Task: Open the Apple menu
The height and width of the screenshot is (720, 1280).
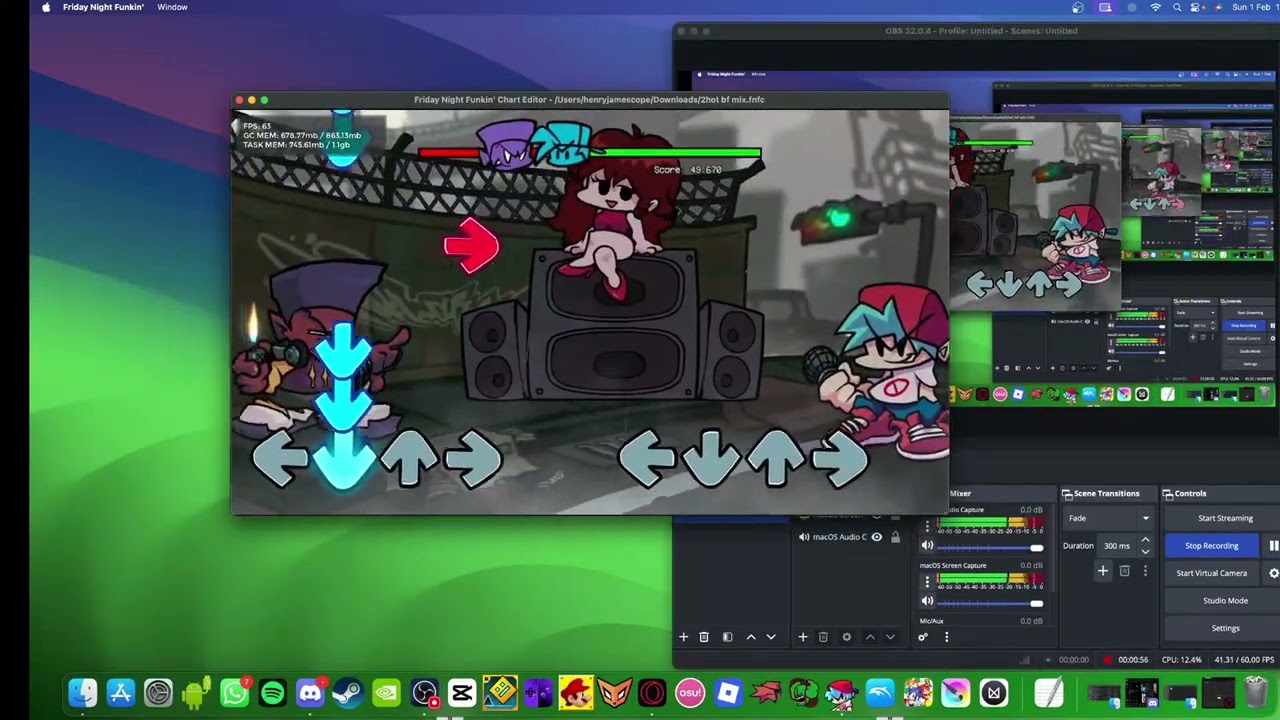Action: (45, 7)
